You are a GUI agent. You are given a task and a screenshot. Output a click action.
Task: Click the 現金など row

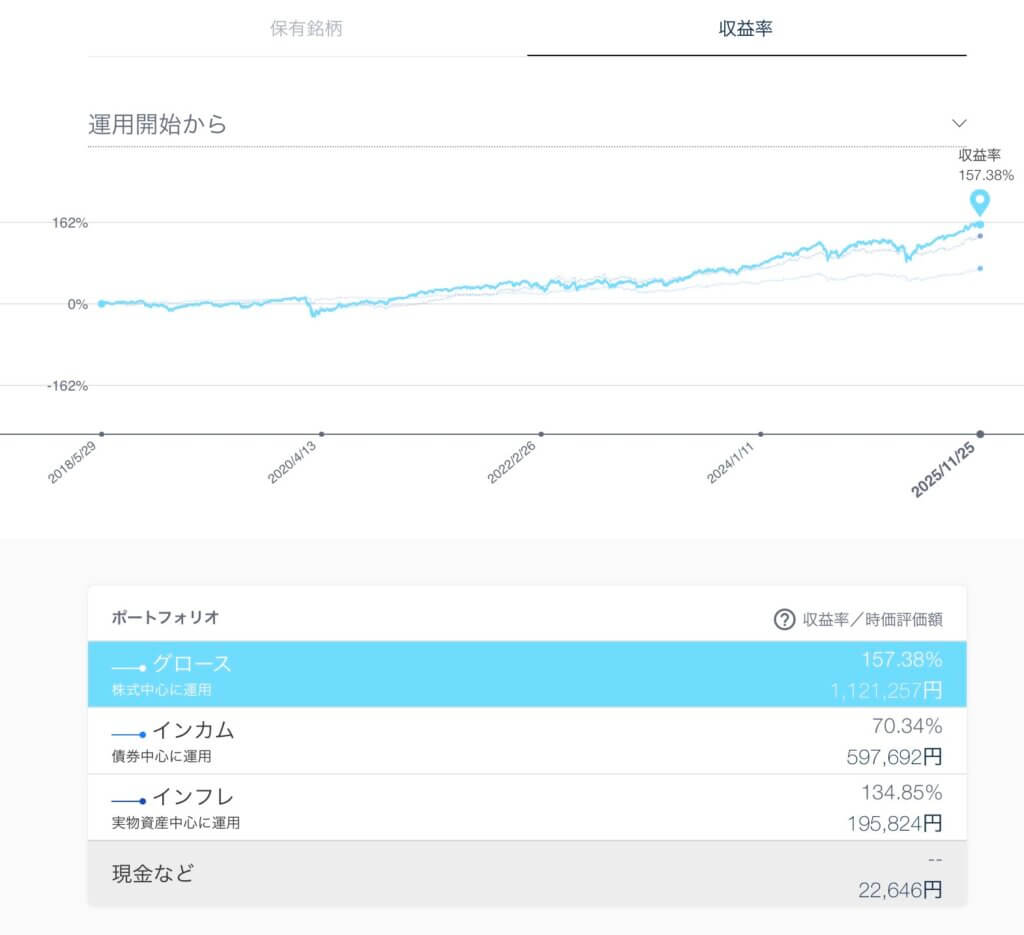pos(527,873)
